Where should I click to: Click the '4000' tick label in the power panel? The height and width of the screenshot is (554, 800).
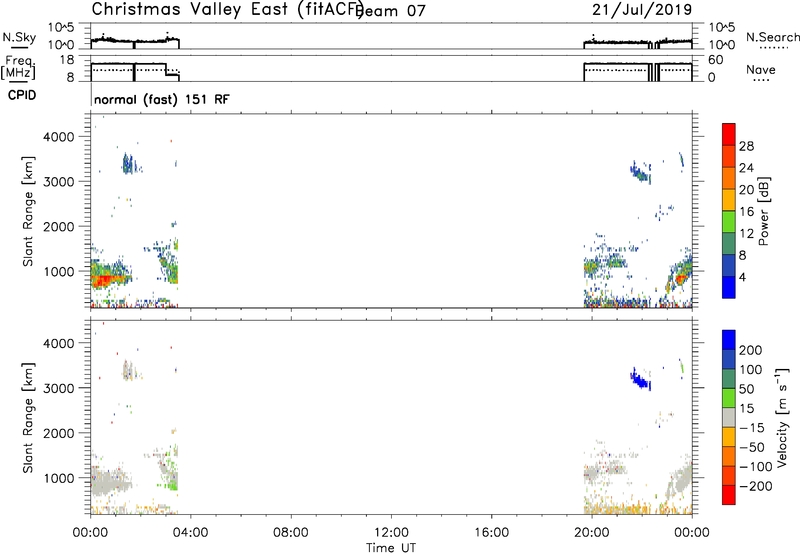tap(58, 137)
